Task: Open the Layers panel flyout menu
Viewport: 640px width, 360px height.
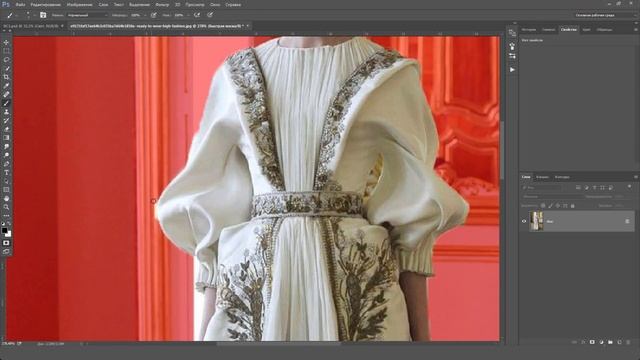Action: click(636, 177)
